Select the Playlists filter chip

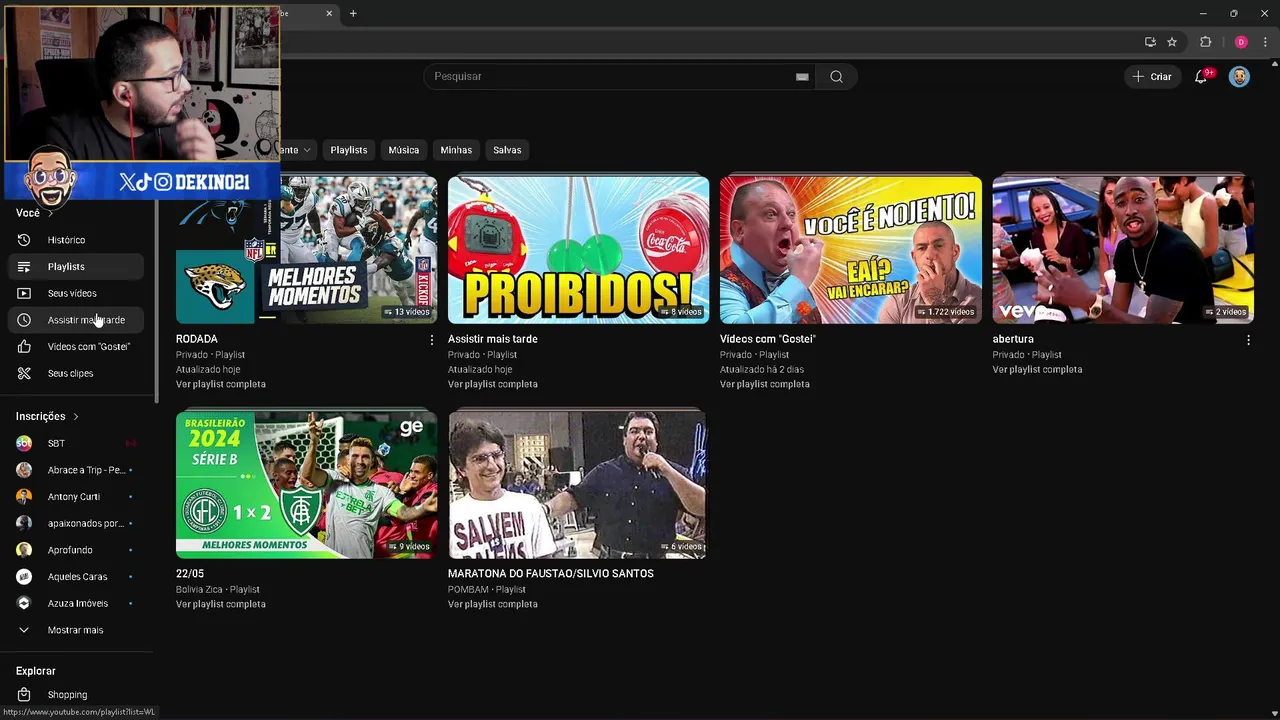coord(349,150)
